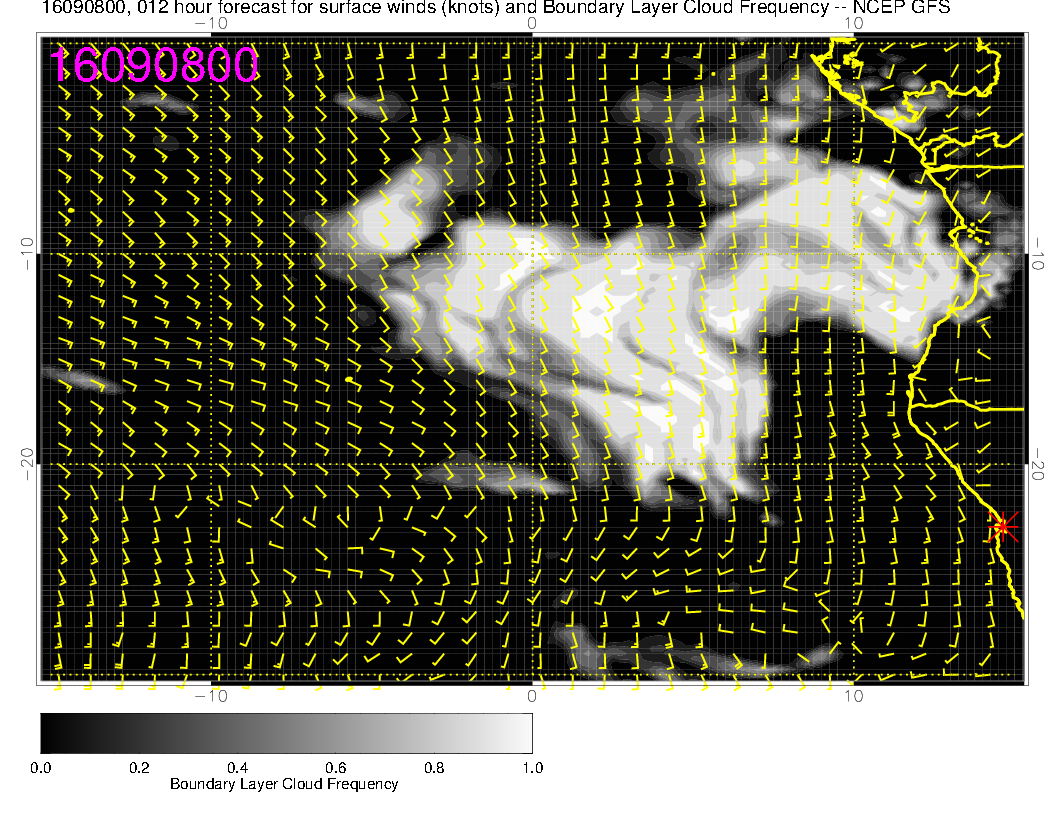This screenshot has width=1056, height=816.
Task: Click the black end of the colorbar
Action: tap(48, 732)
